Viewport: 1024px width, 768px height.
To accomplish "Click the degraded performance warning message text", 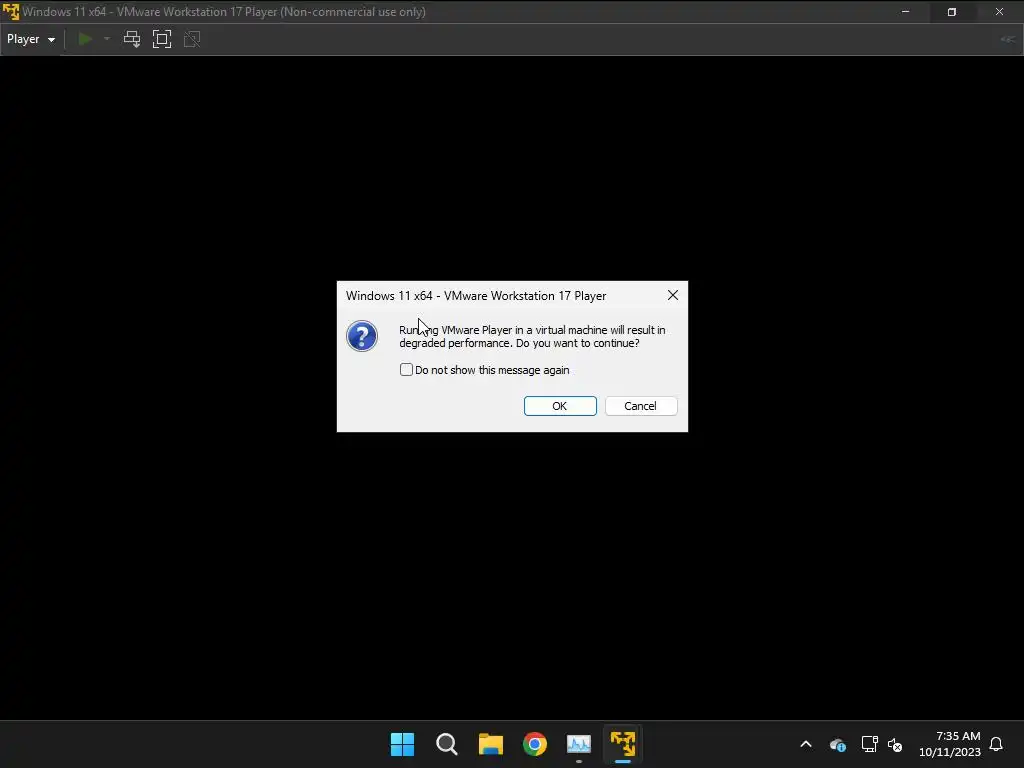I will click(532, 336).
